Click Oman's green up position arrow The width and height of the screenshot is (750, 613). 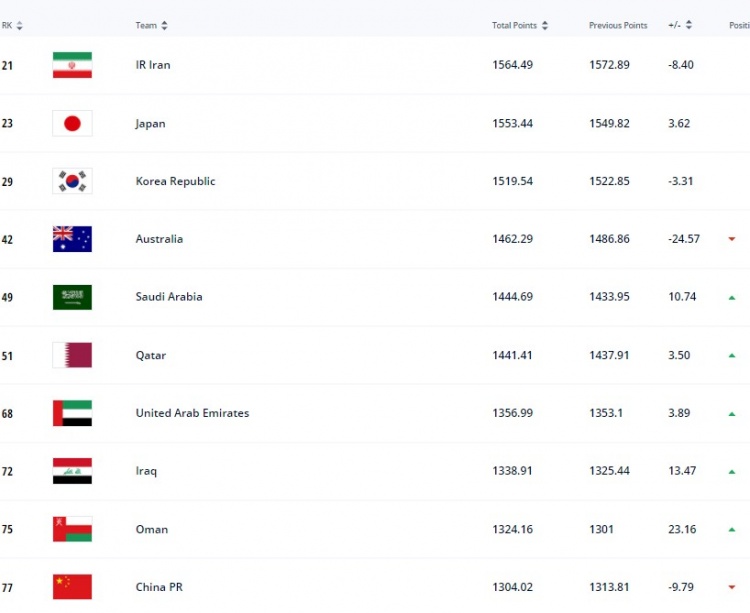click(732, 529)
